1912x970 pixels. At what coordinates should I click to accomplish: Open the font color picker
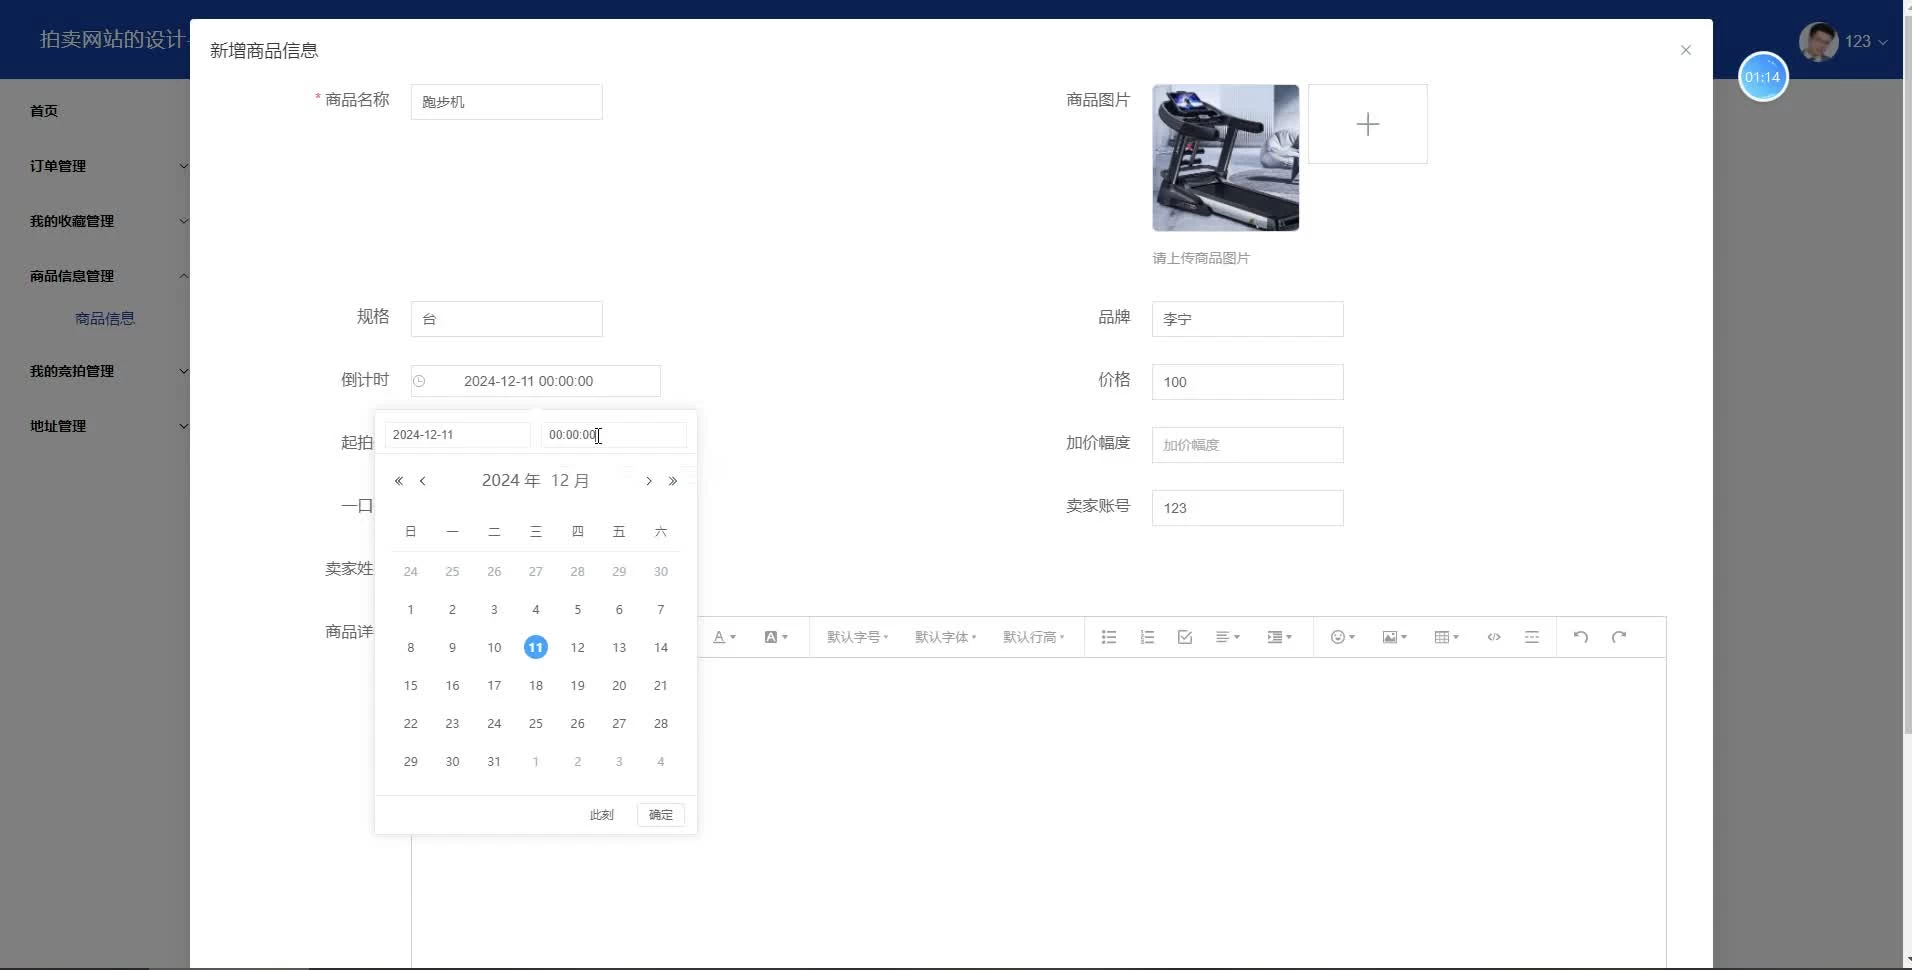724,637
